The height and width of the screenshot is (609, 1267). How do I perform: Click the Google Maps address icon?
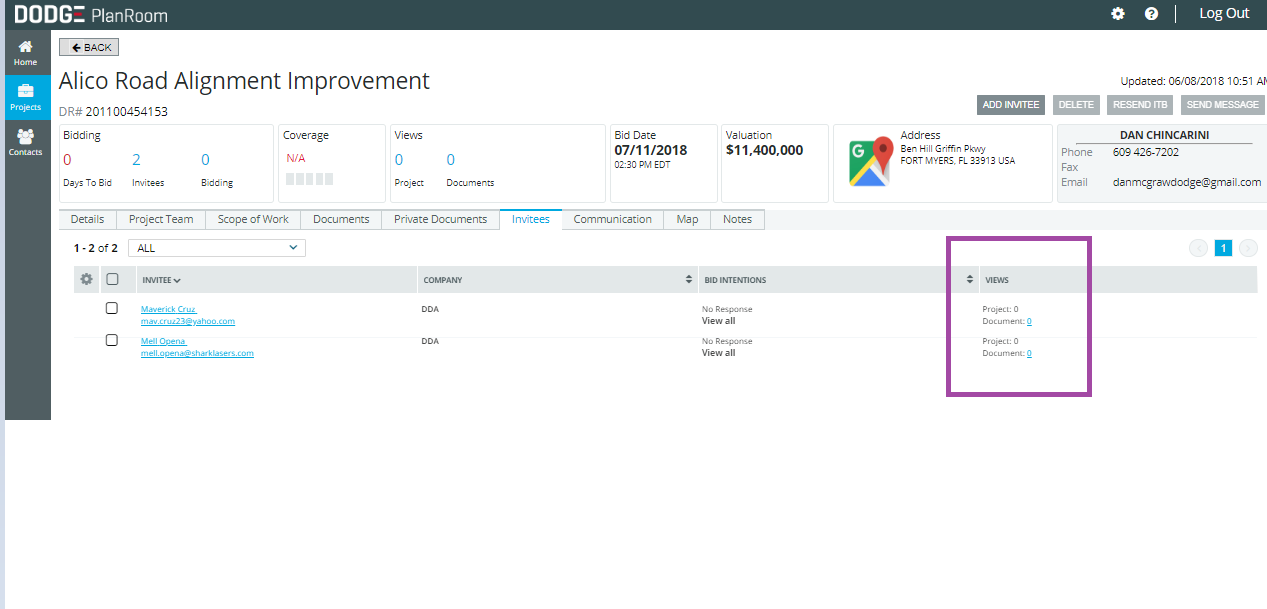pyautogui.click(x=869, y=163)
